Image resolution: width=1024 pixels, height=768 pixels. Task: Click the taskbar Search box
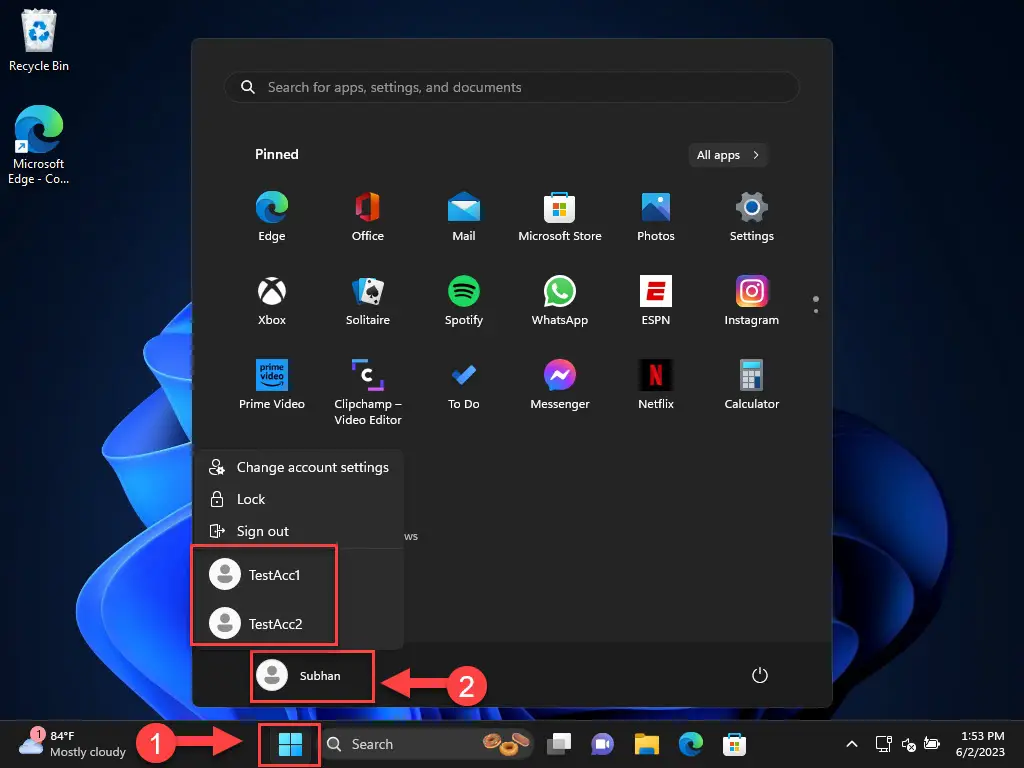point(428,744)
